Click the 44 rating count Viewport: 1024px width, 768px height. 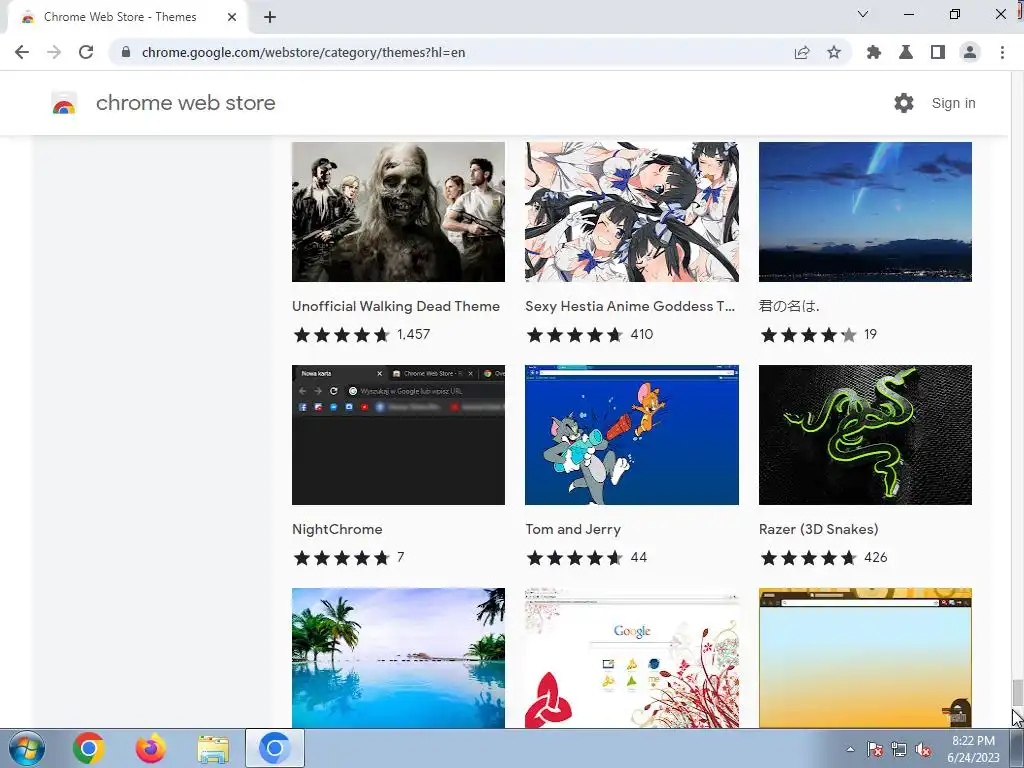(x=638, y=557)
